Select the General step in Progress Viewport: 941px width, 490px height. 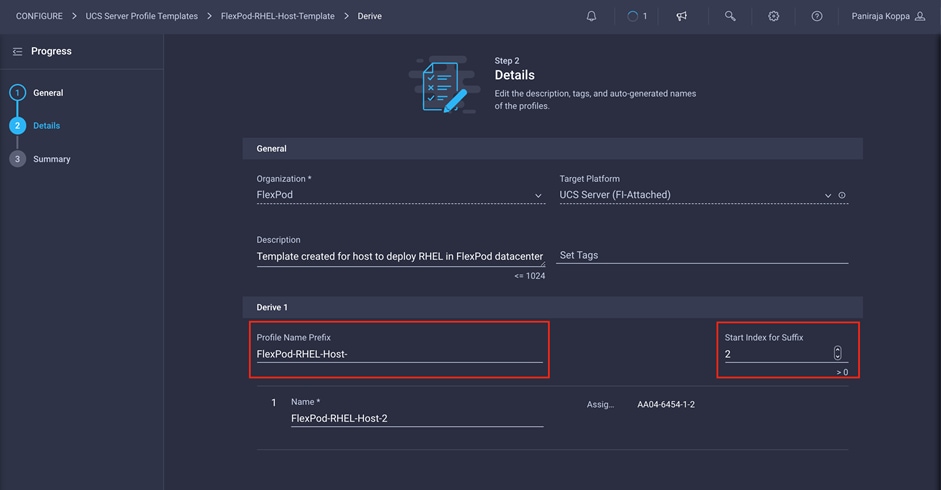point(48,92)
